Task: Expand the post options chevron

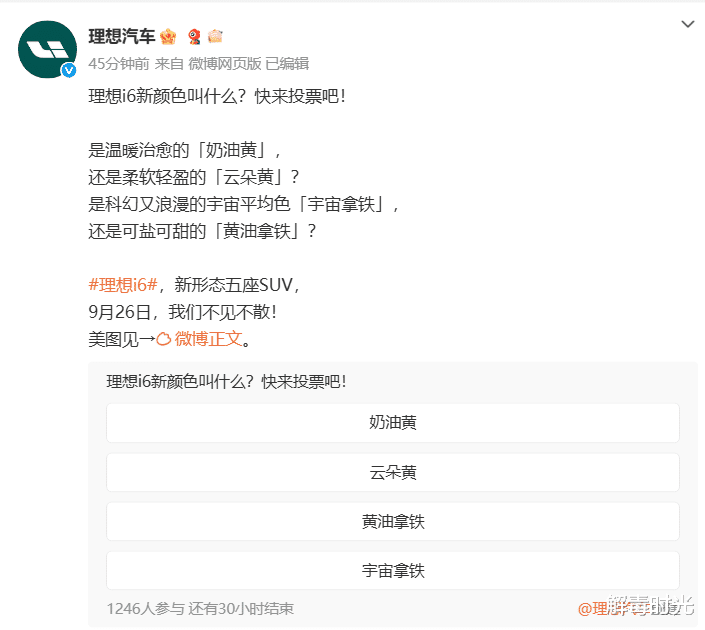Action: click(x=687, y=24)
